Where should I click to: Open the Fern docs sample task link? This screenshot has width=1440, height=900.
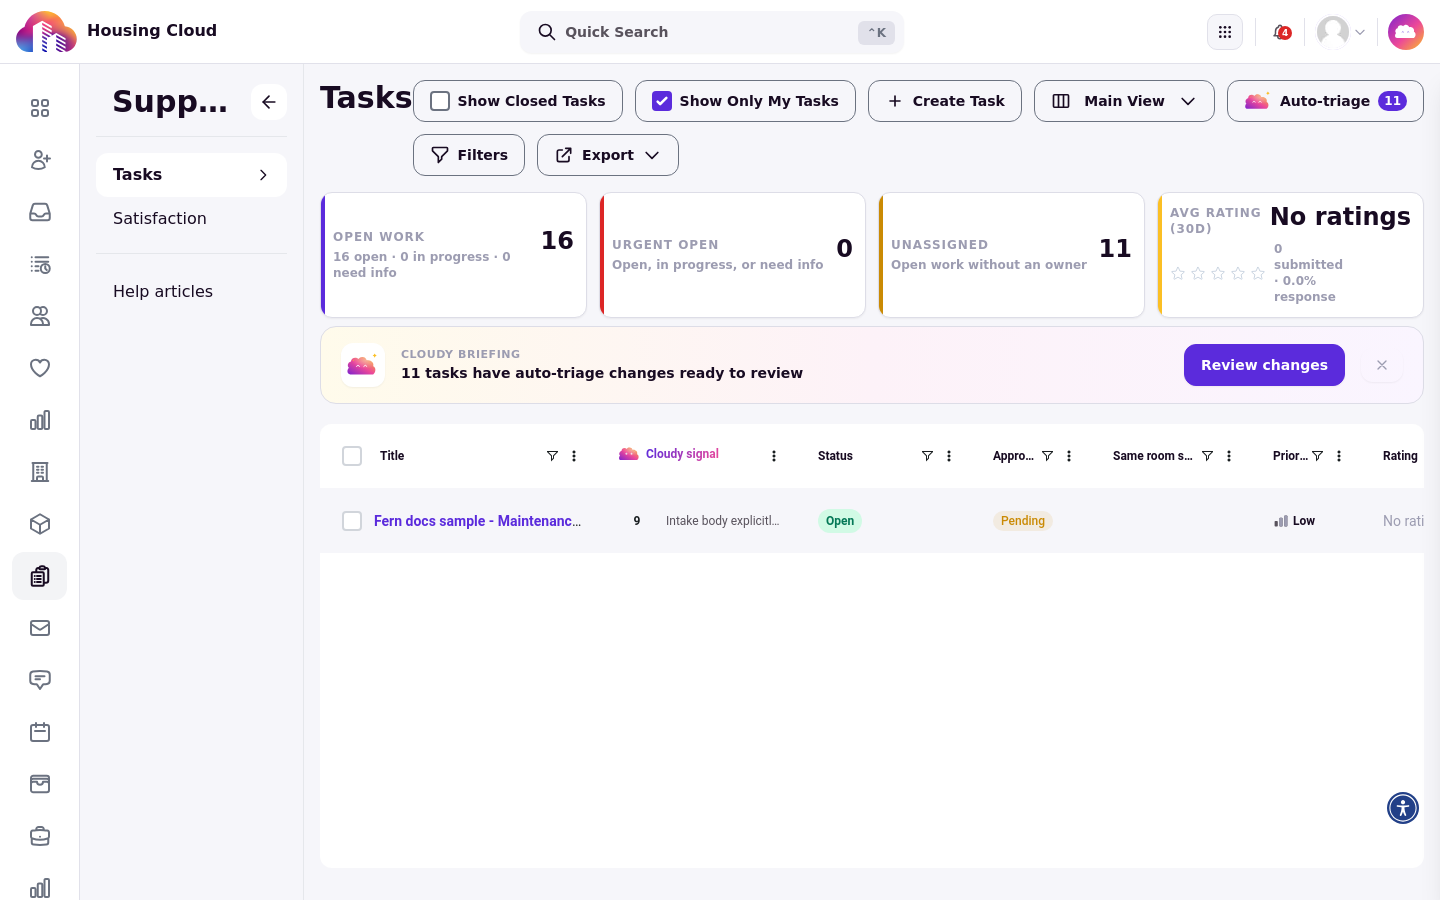(477, 521)
